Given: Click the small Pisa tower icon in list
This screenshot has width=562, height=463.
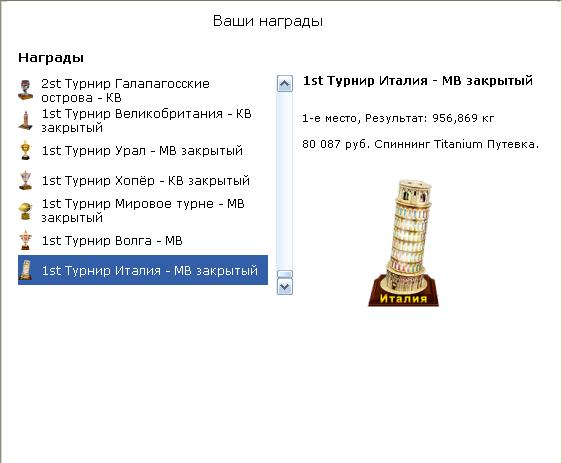Looking at the screenshot, I should [25, 270].
